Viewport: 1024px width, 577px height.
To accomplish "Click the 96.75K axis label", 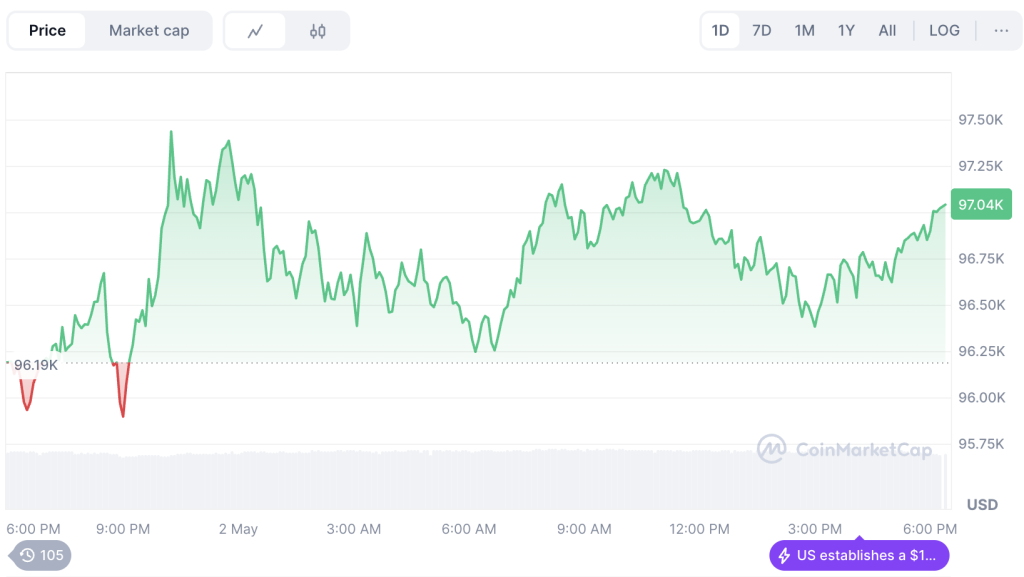I will (981, 258).
